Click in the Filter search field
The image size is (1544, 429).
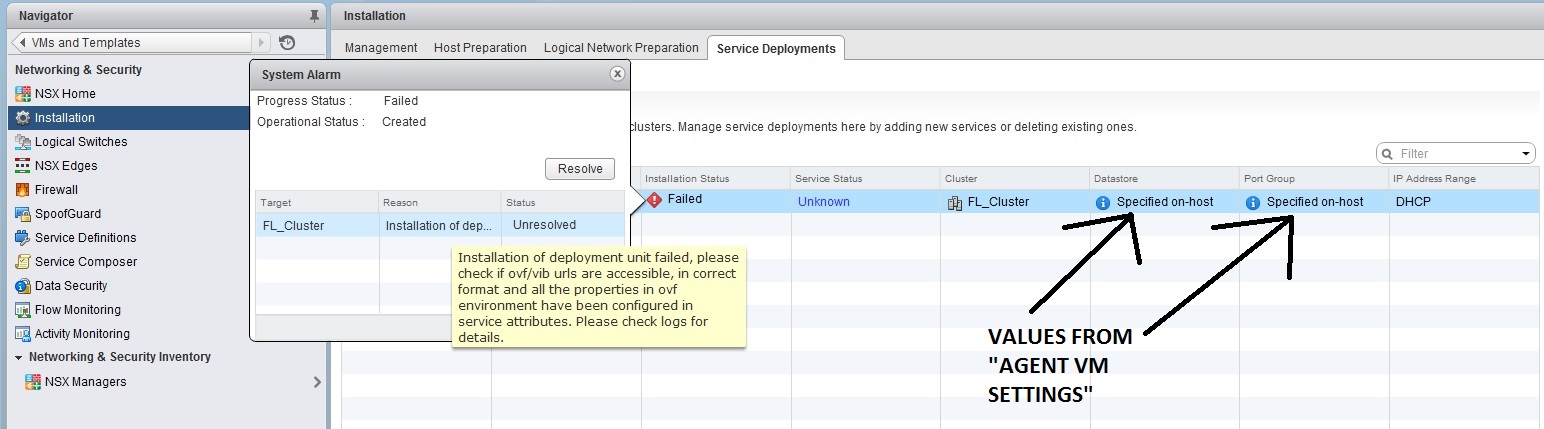1457,154
